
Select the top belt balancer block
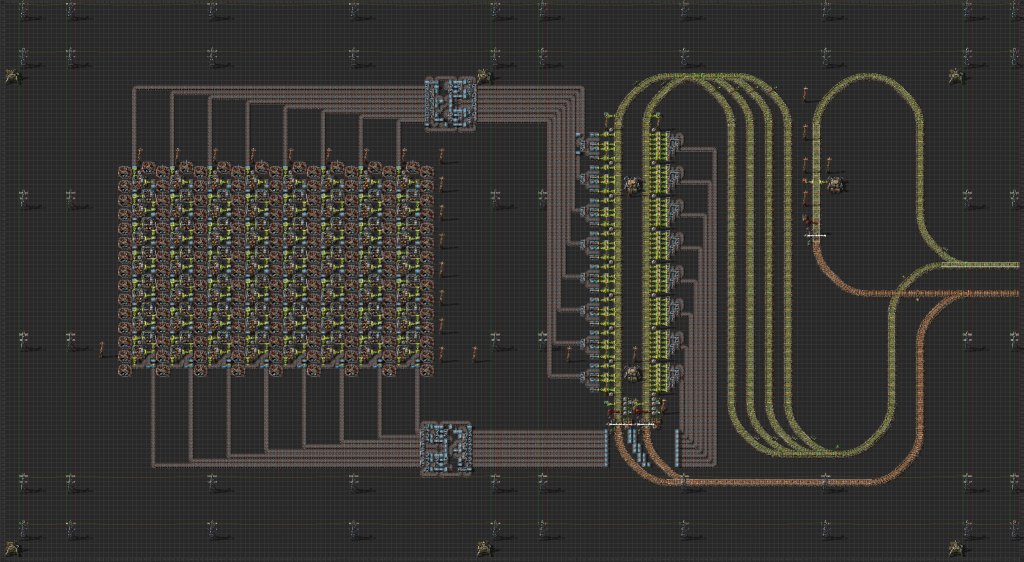click(451, 103)
